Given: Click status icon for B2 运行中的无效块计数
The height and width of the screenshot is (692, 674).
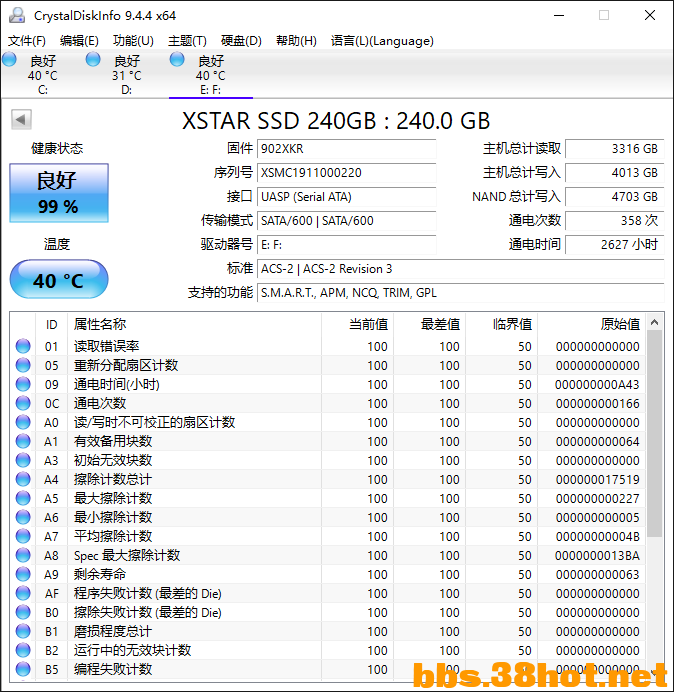Looking at the screenshot, I should [x=23, y=650].
